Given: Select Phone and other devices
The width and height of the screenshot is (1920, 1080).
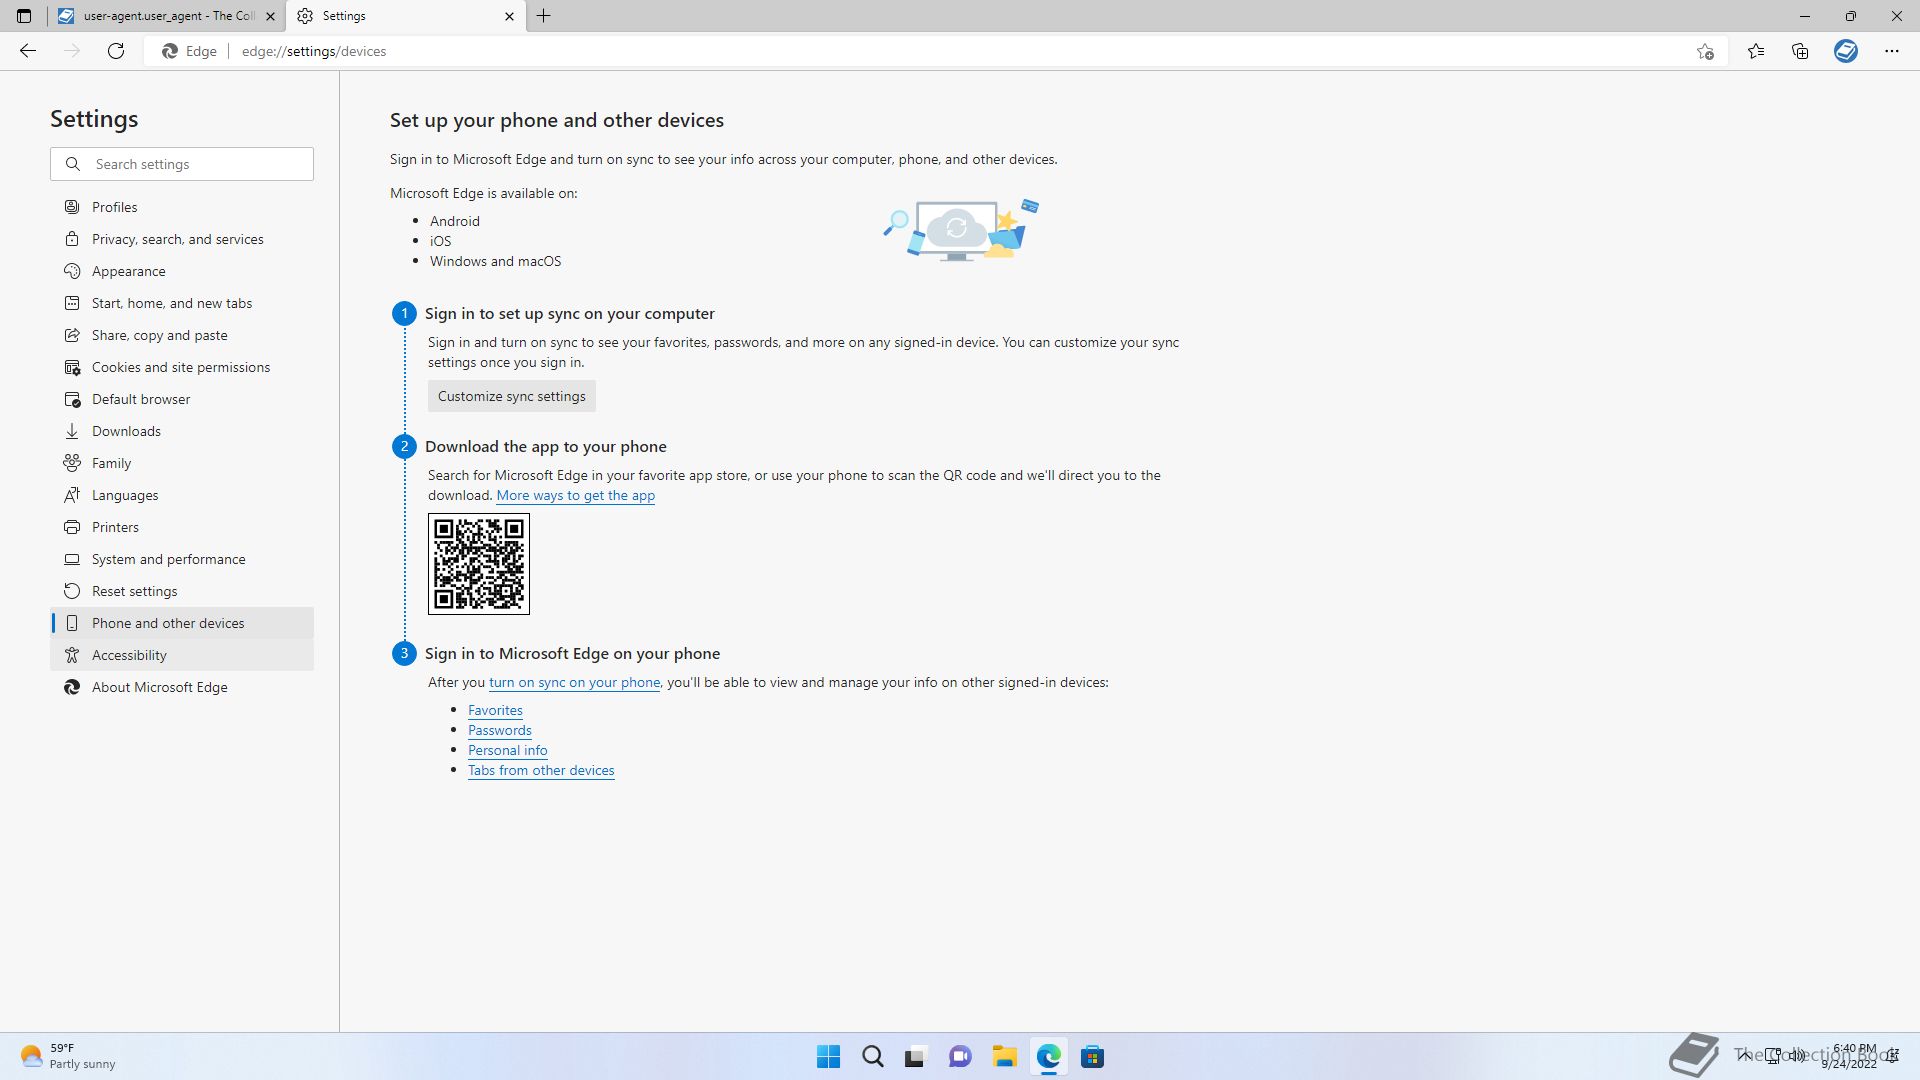Looking at the screenshot, I should tap(182, 623).
